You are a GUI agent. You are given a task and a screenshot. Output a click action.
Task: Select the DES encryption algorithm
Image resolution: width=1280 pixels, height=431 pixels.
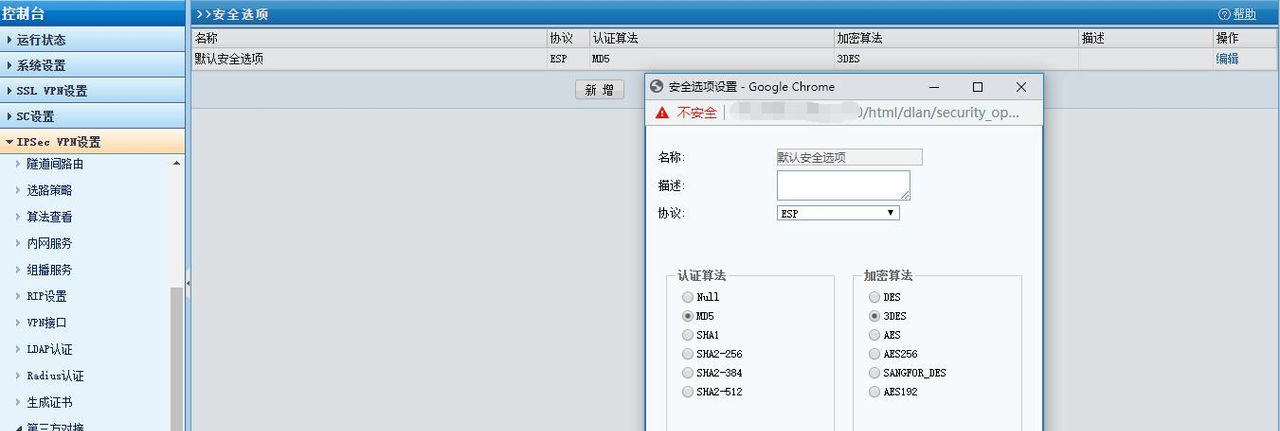tap(875, 297)
